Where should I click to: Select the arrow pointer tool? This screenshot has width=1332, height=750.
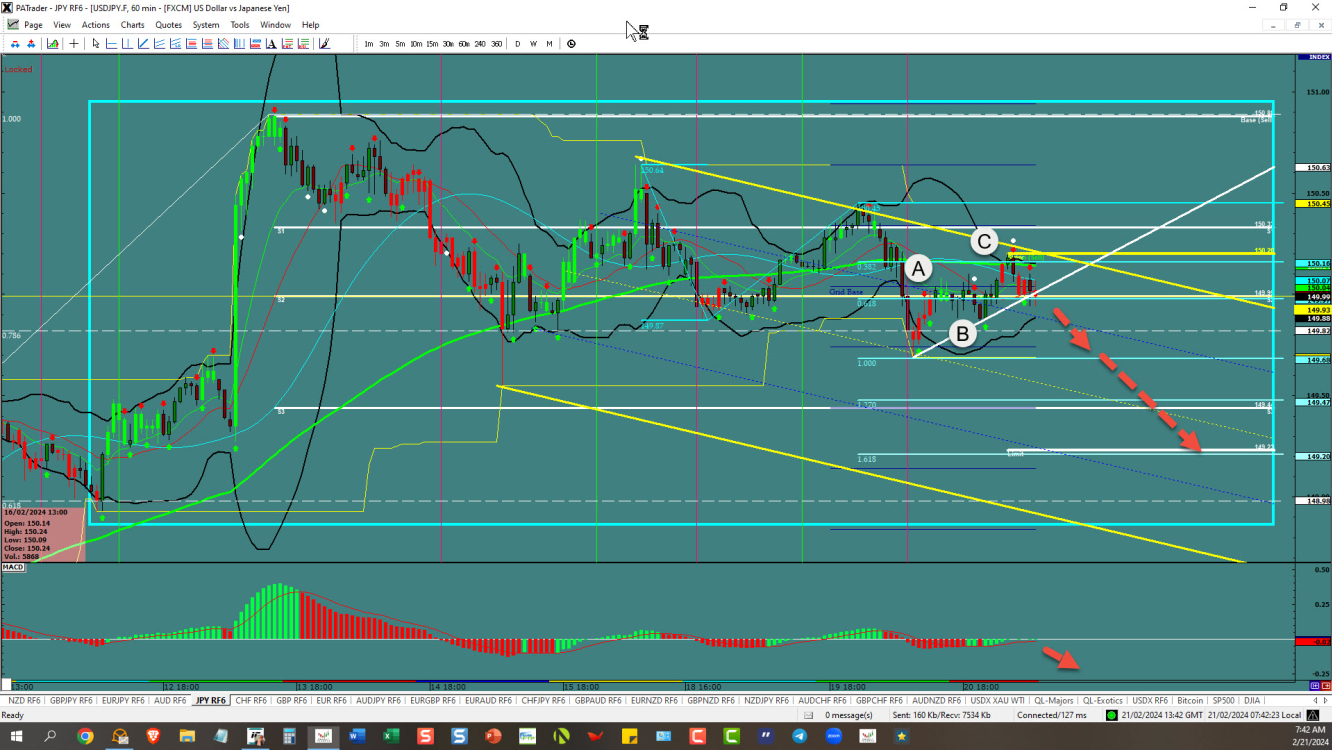(x=96, y=43)
